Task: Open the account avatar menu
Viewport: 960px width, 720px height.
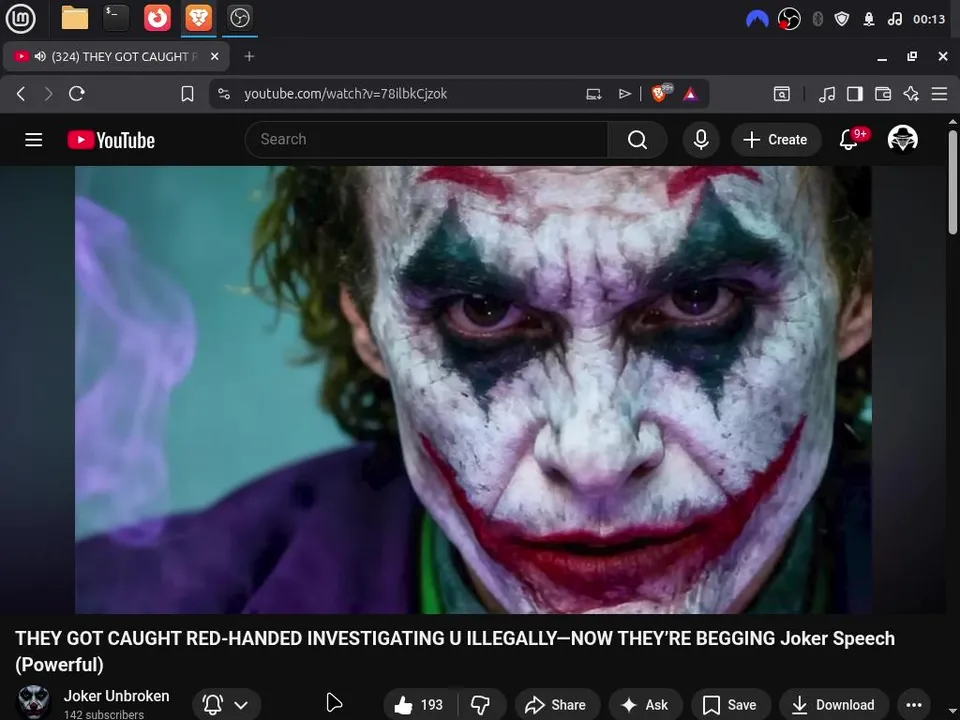Action: pyautogui.click(x=902, y=139)
